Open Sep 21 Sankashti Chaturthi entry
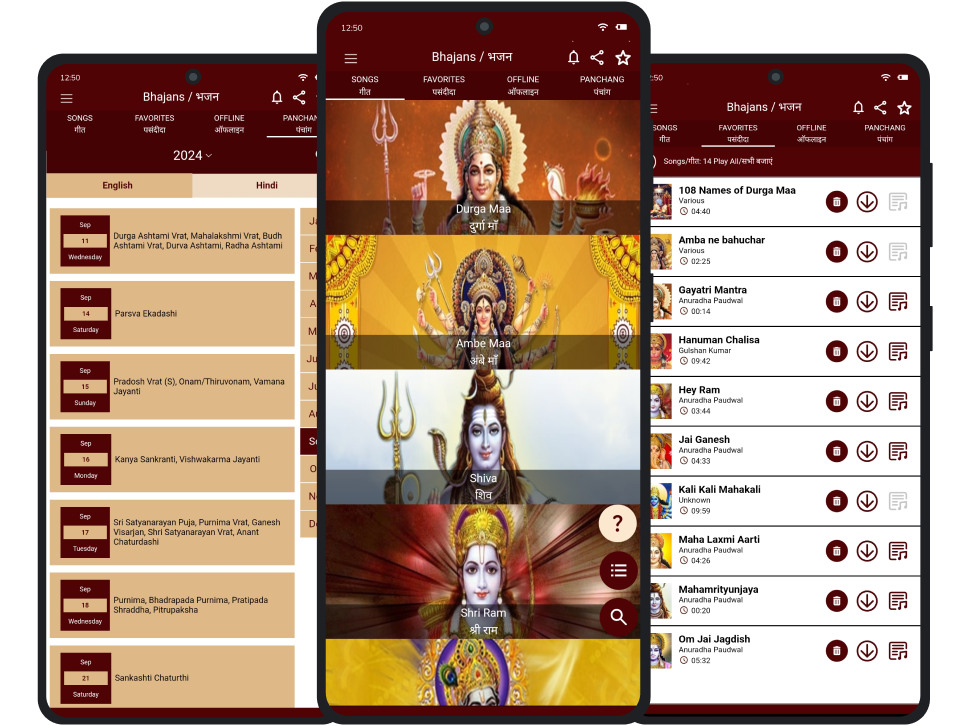The image size is (970, 726). [172, 677]
